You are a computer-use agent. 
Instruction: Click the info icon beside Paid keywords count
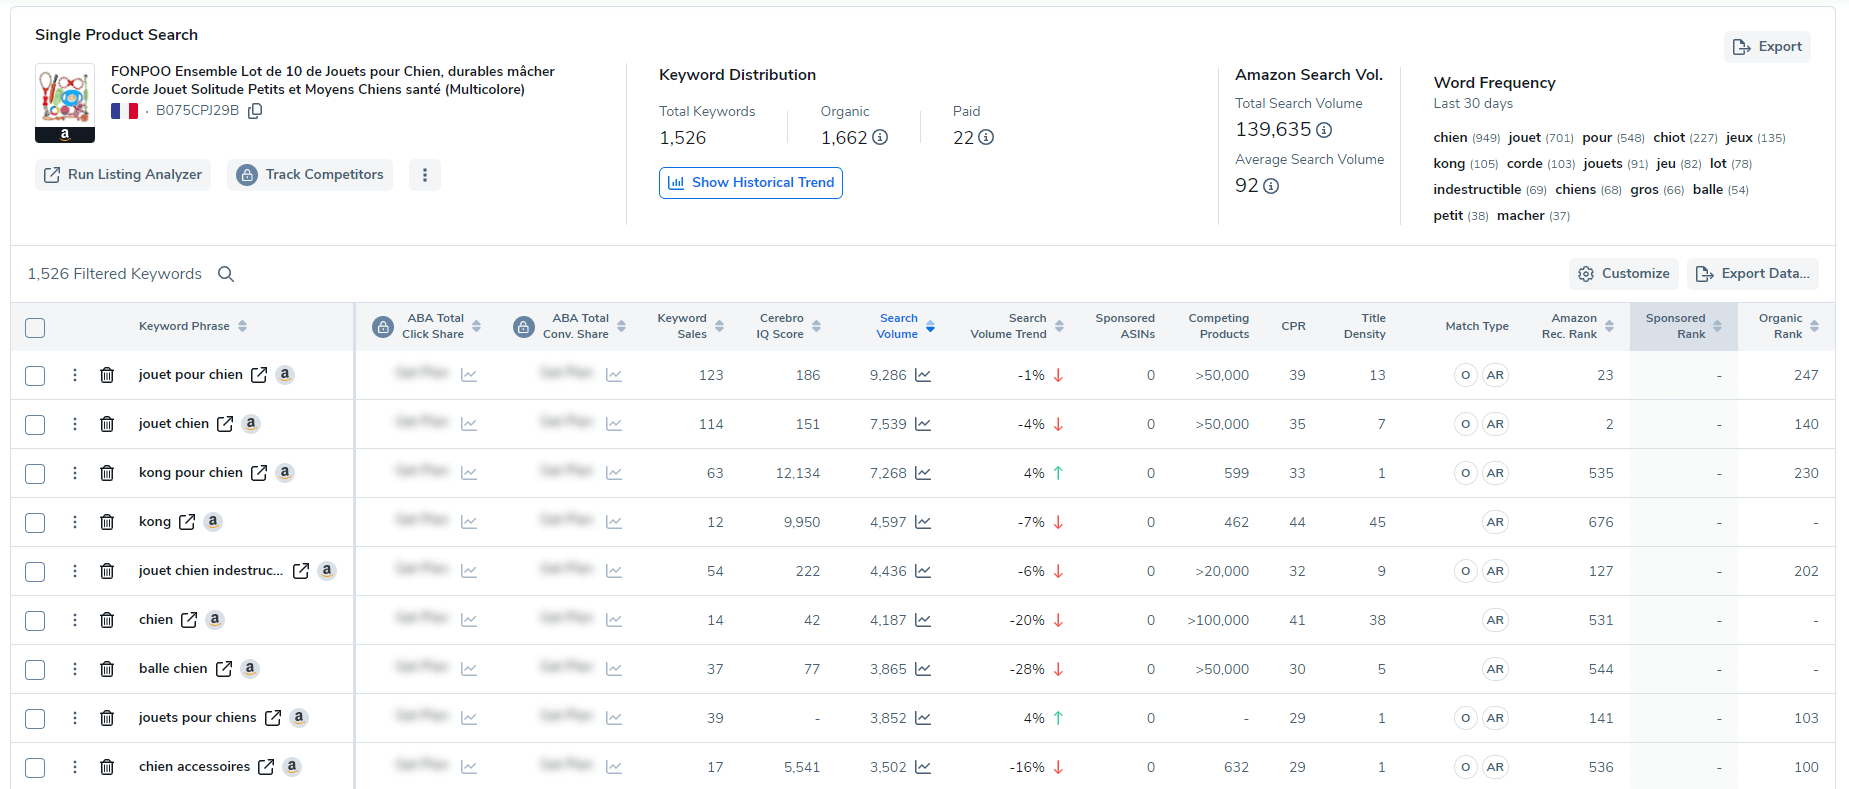(986, 138)
